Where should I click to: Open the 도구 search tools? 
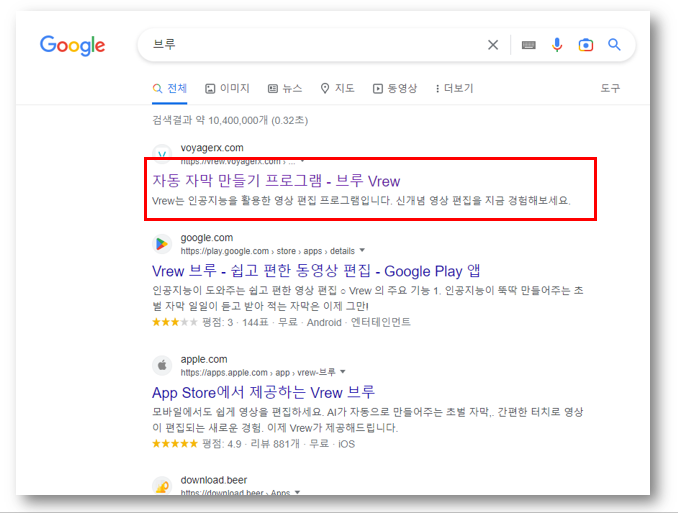pos(610,88)
